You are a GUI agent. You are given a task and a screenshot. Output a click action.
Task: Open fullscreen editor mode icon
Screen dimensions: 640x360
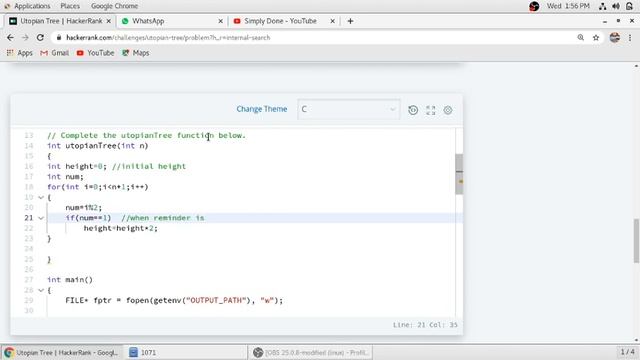point(431,110)
